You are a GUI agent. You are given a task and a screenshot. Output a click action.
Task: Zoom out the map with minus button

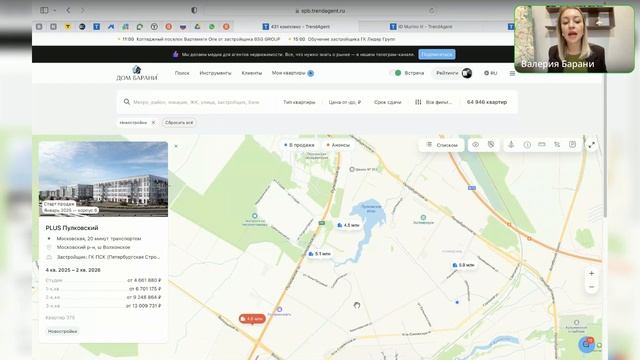pyautogui.click(x=591, y=287)
